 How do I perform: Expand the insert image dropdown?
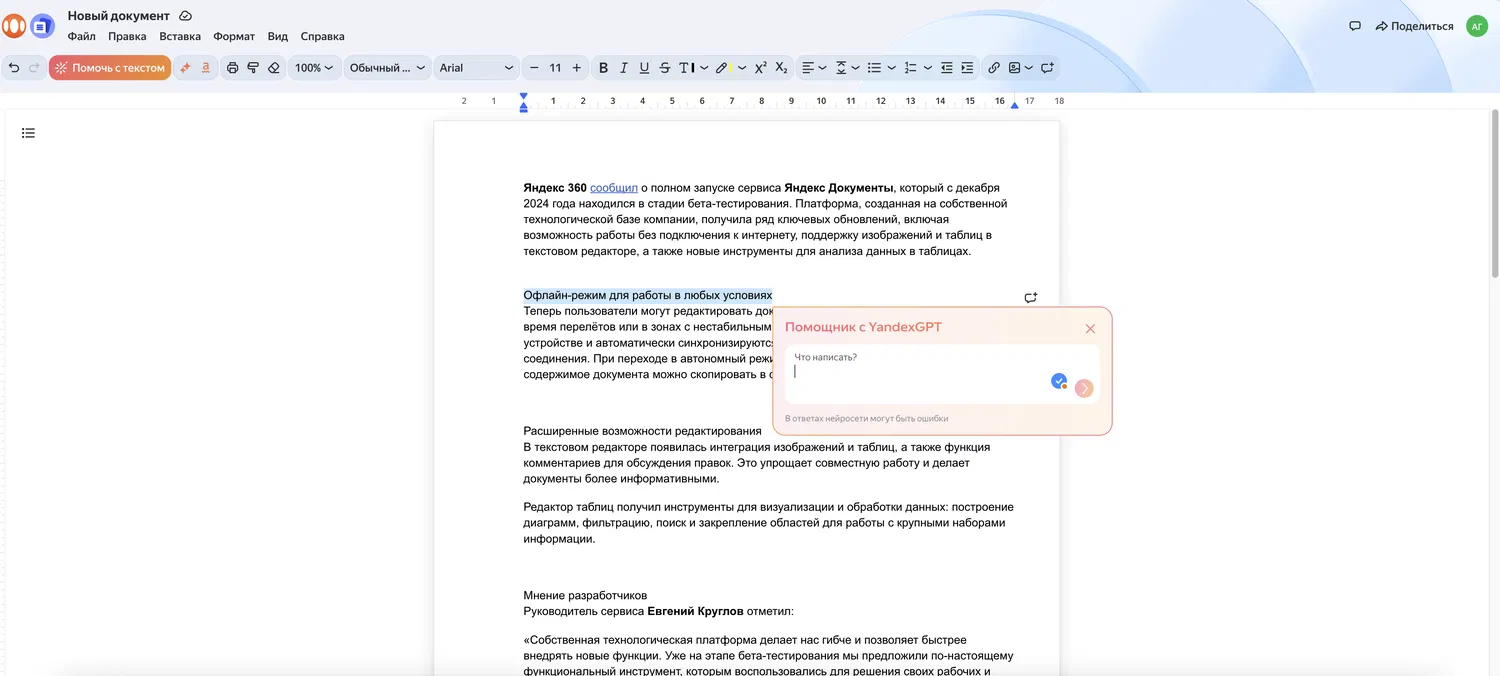point(1029,68)
